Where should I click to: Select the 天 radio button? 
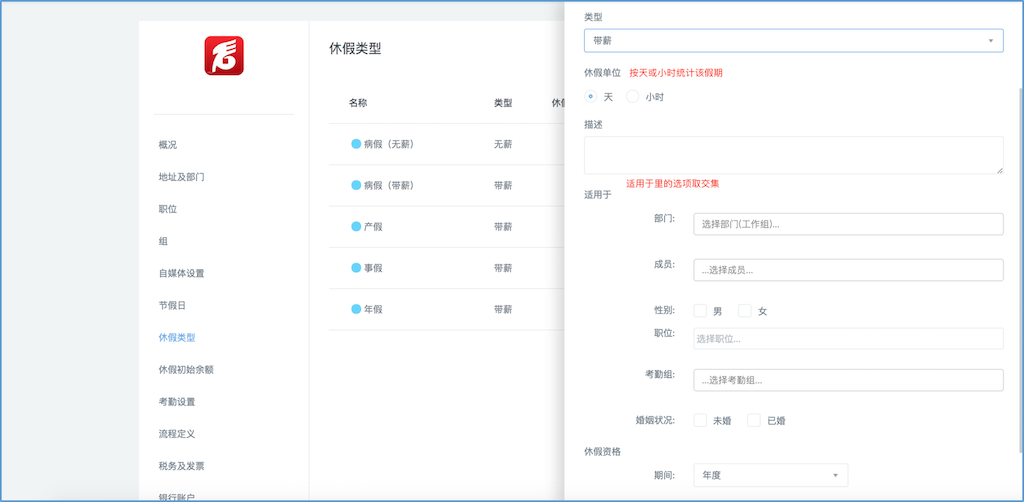590,97
